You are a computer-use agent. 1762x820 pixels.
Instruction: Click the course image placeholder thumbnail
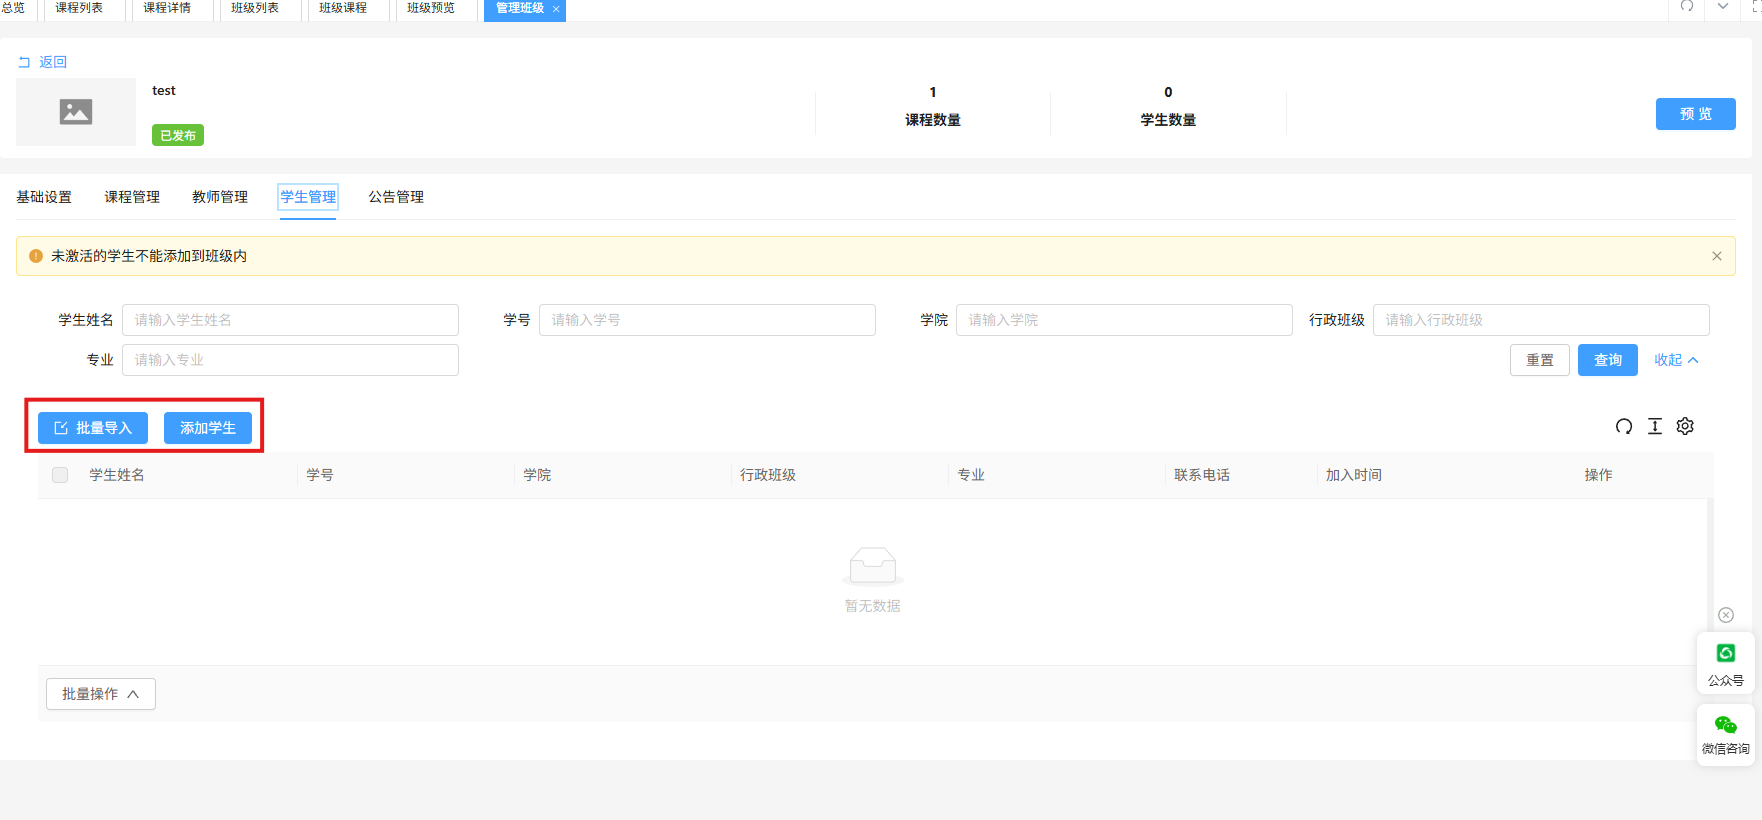pos(76,112)
